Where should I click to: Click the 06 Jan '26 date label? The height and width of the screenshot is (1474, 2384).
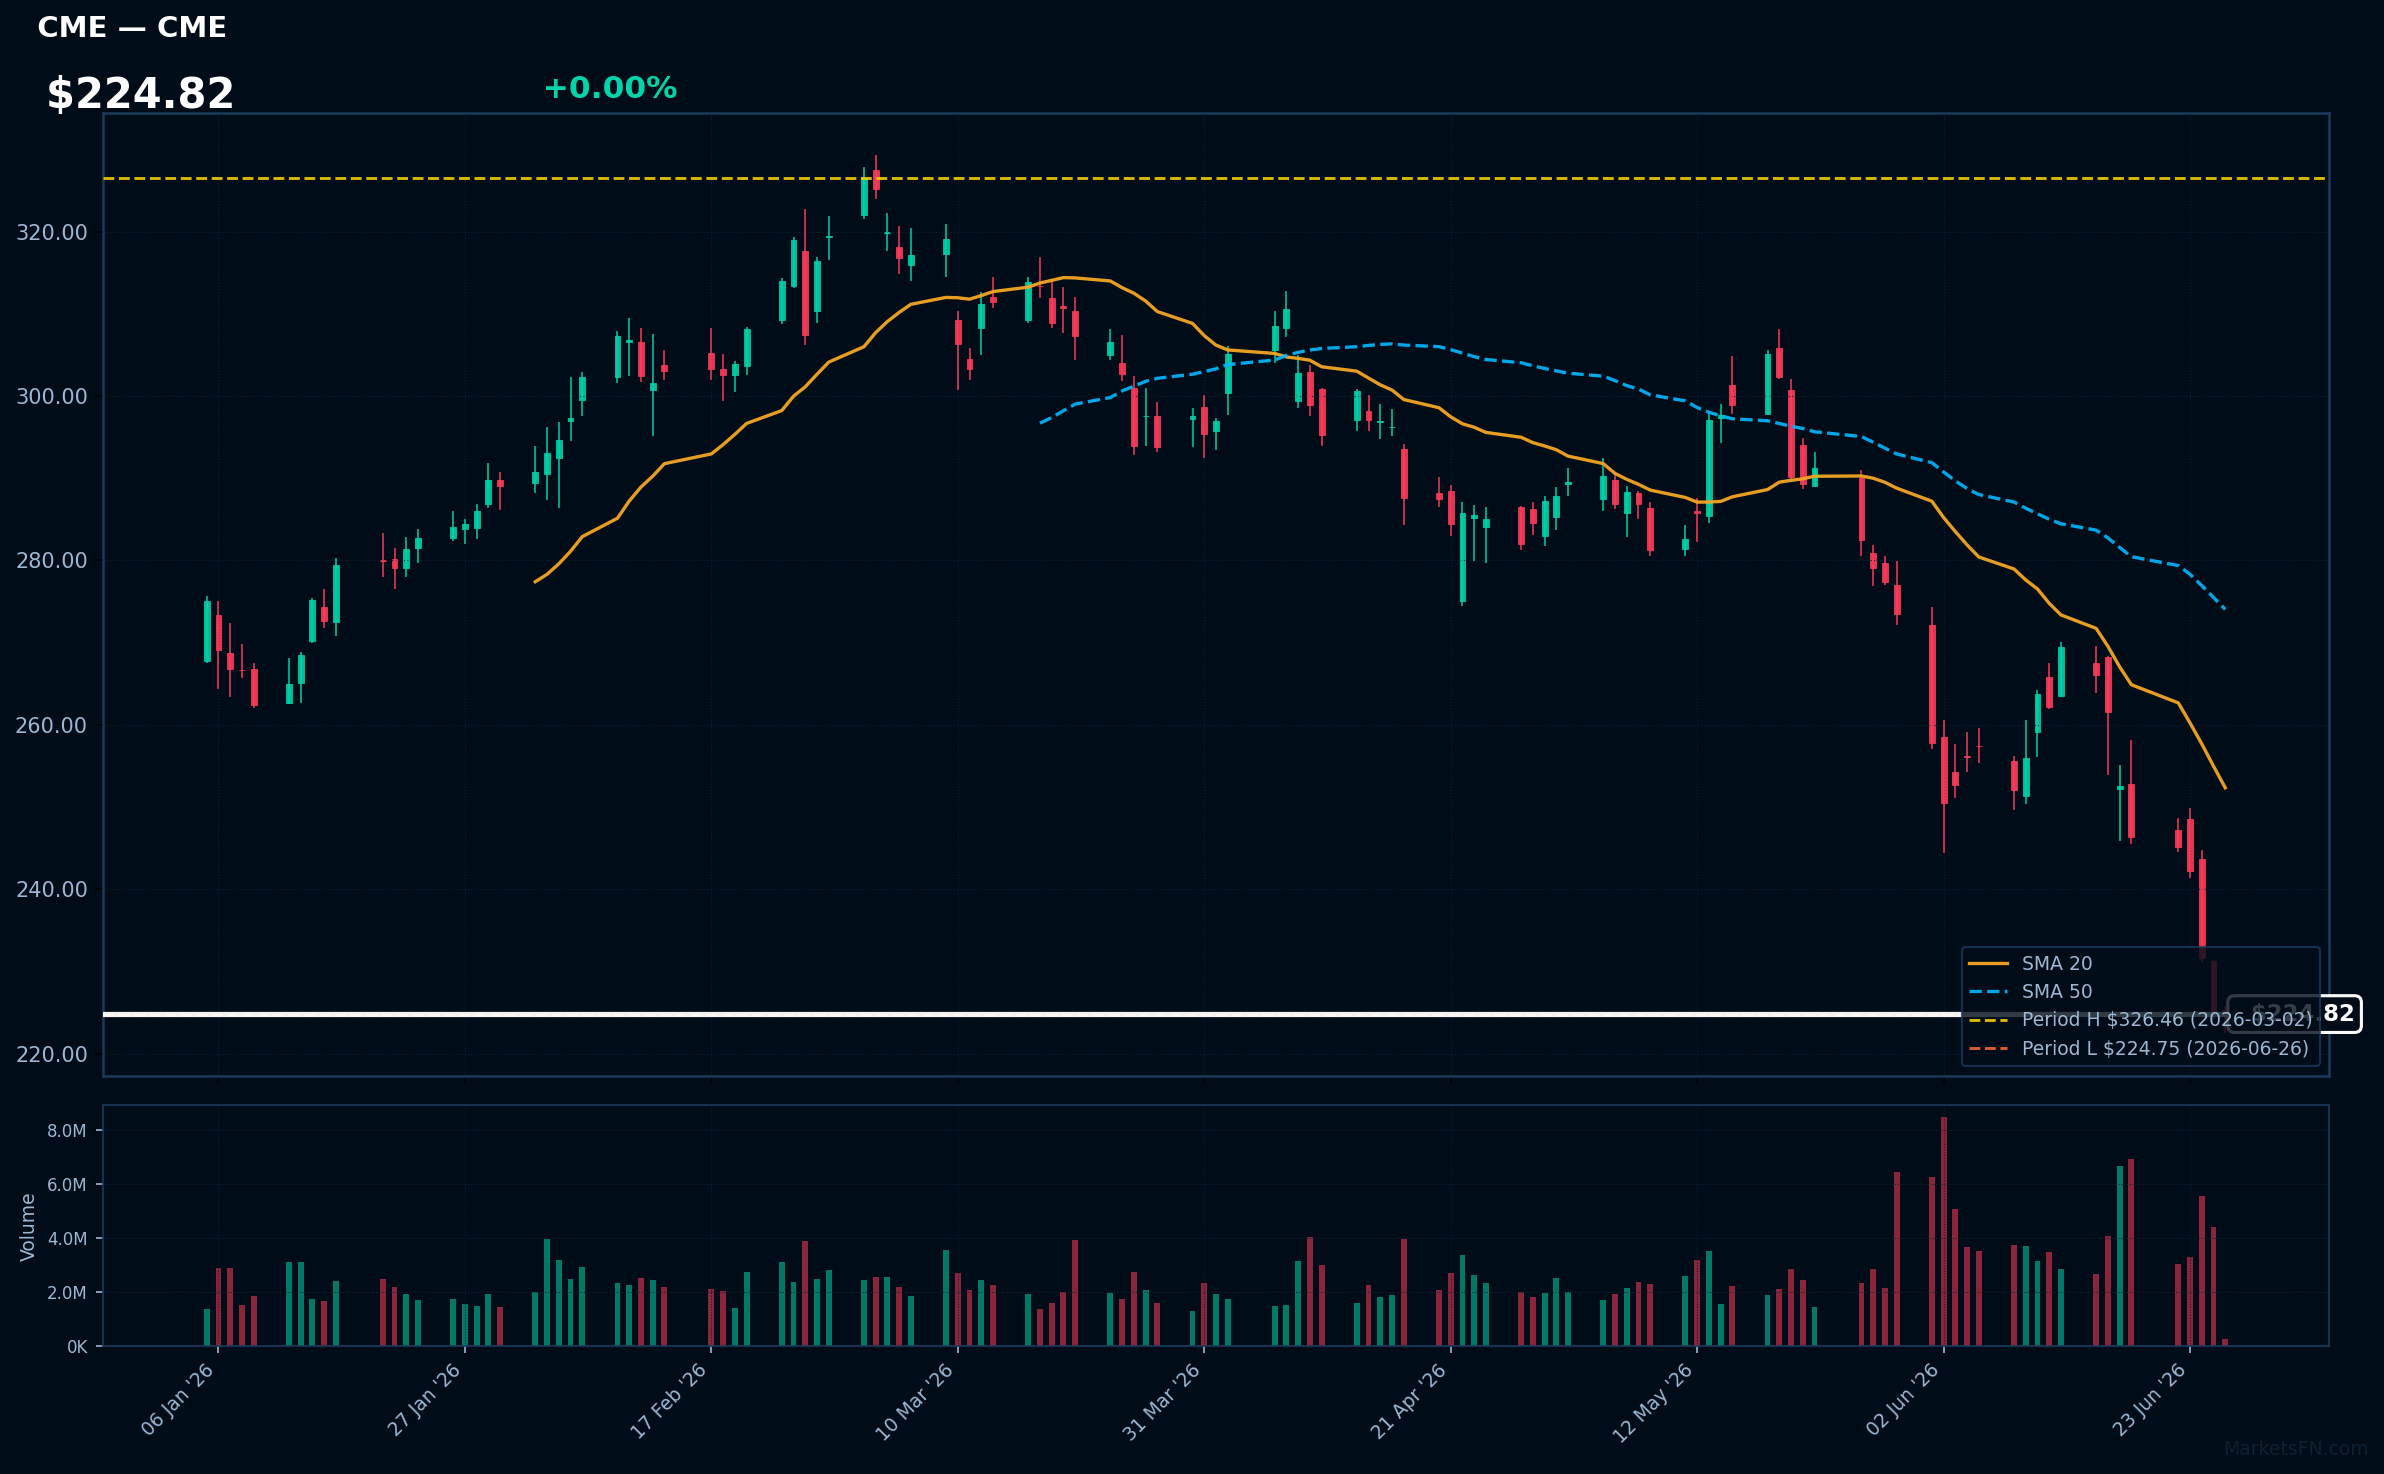pyautogui.click(x=178, y=1399)
